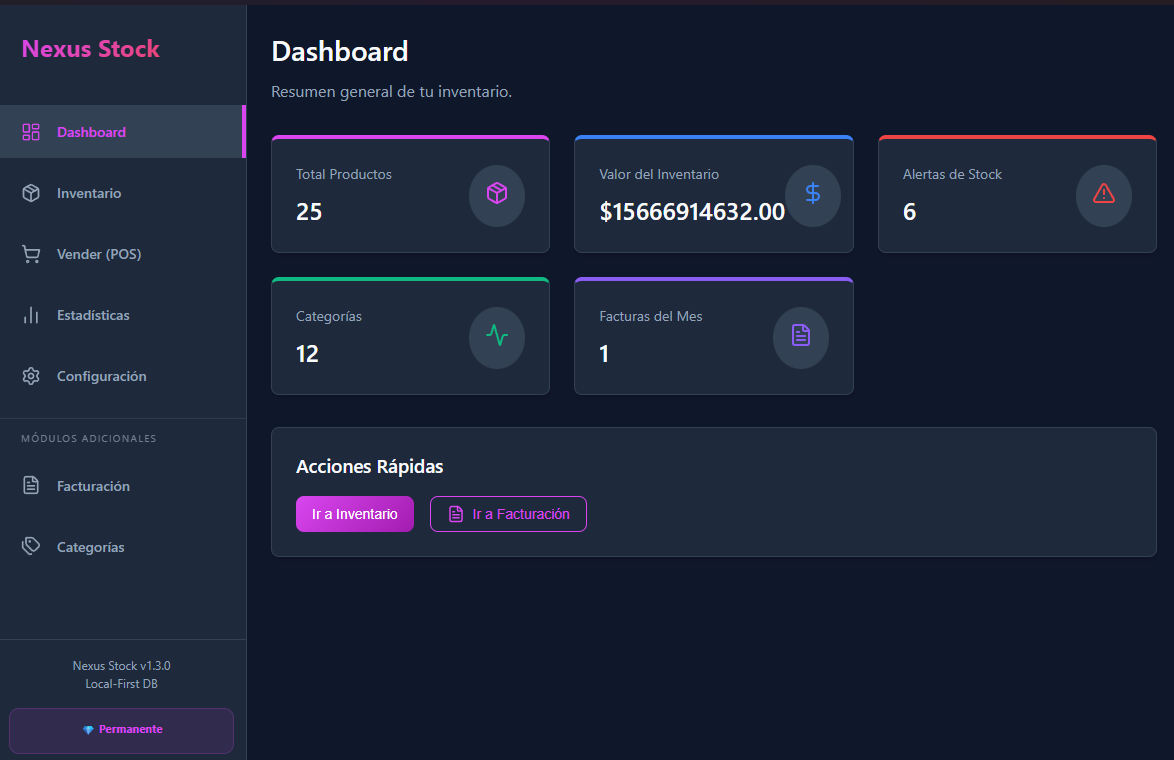The height and width of the screenshot is (760, 1174).
Task: Click the categories count 12
Action: pyautogui.click(x=308, y=353)
